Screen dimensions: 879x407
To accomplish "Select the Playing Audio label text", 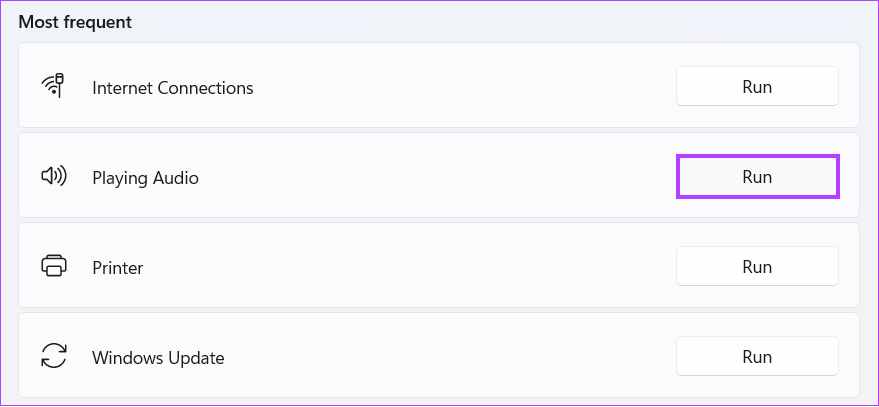I will coord(145,178).
